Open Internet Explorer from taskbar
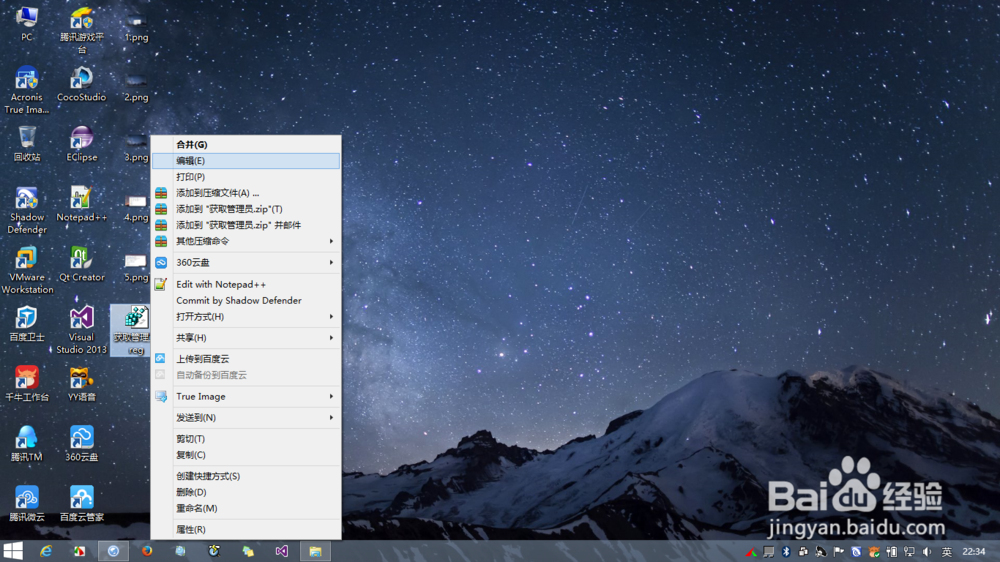Viewport: 1000px width, 562px height. (x=46, y=551)
